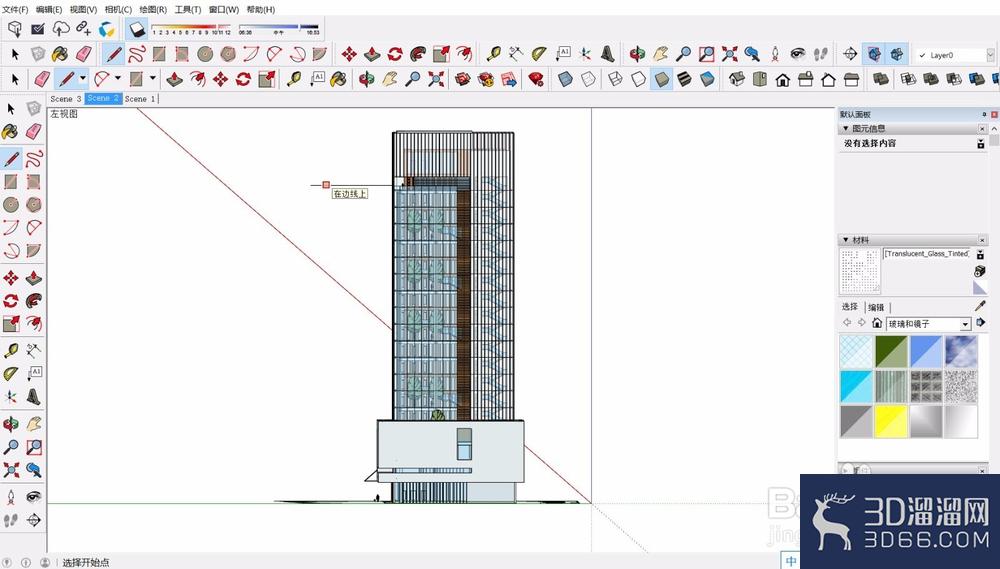1000x569 pixels.
Task: Select the Rectangle tool in second toolbar row
Action: pos(159,54)
